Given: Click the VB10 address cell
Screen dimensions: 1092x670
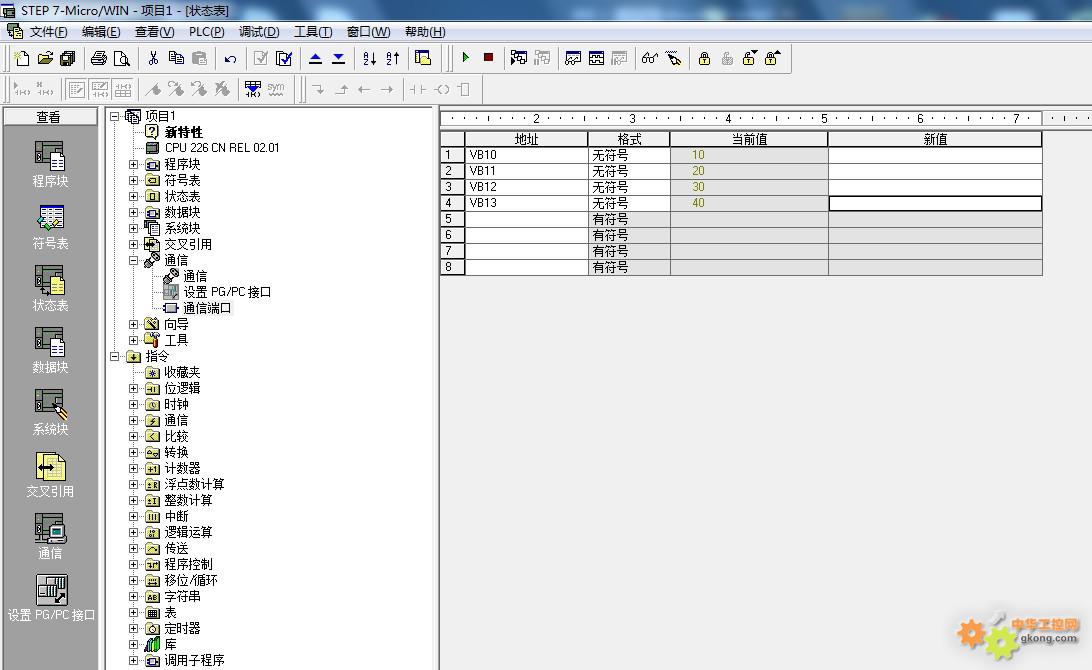Looking at the screenshot, I should tap(526, 155).
